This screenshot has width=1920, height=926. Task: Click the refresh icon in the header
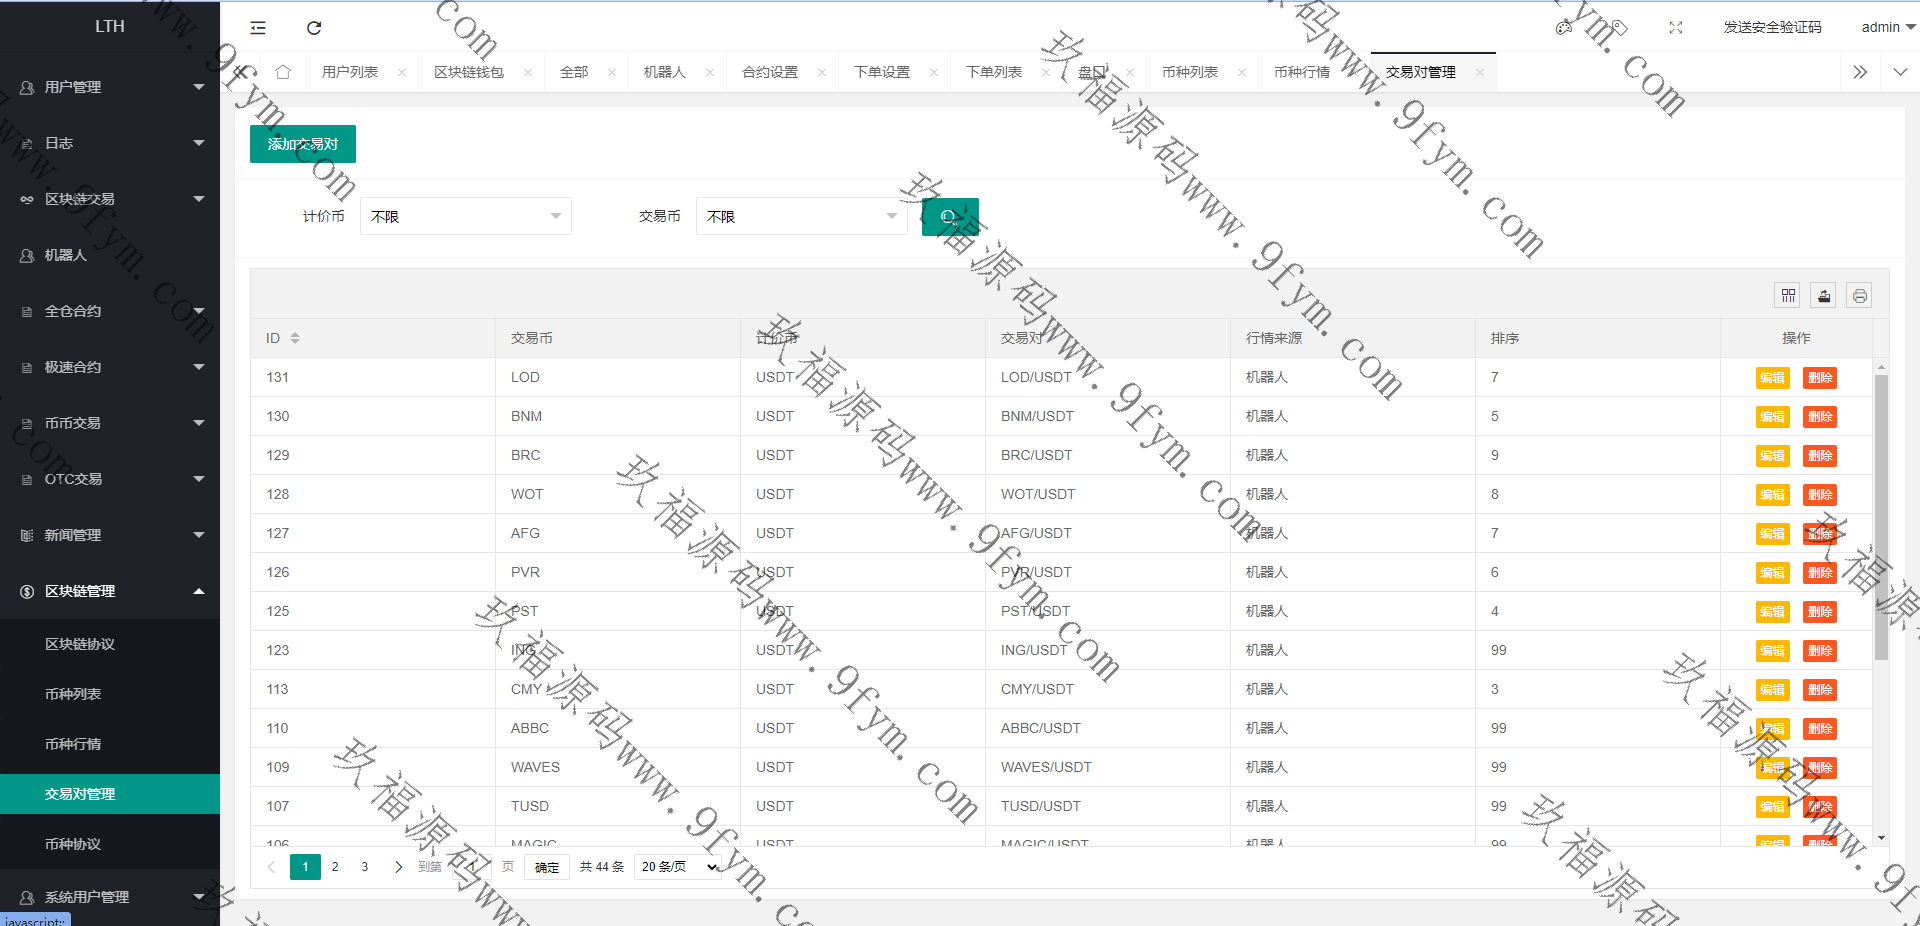pos(314,28)
